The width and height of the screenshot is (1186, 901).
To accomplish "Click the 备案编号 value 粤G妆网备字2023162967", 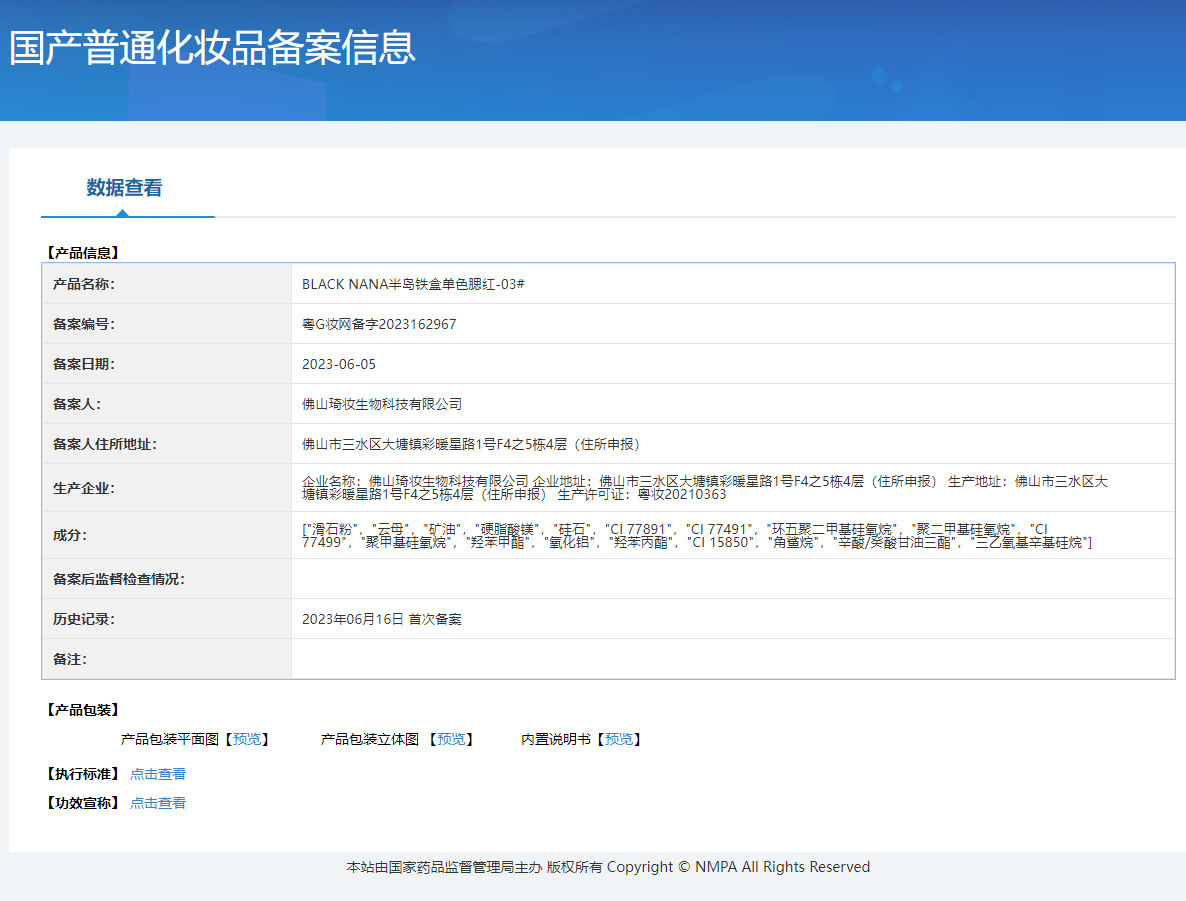I will 379,324.
